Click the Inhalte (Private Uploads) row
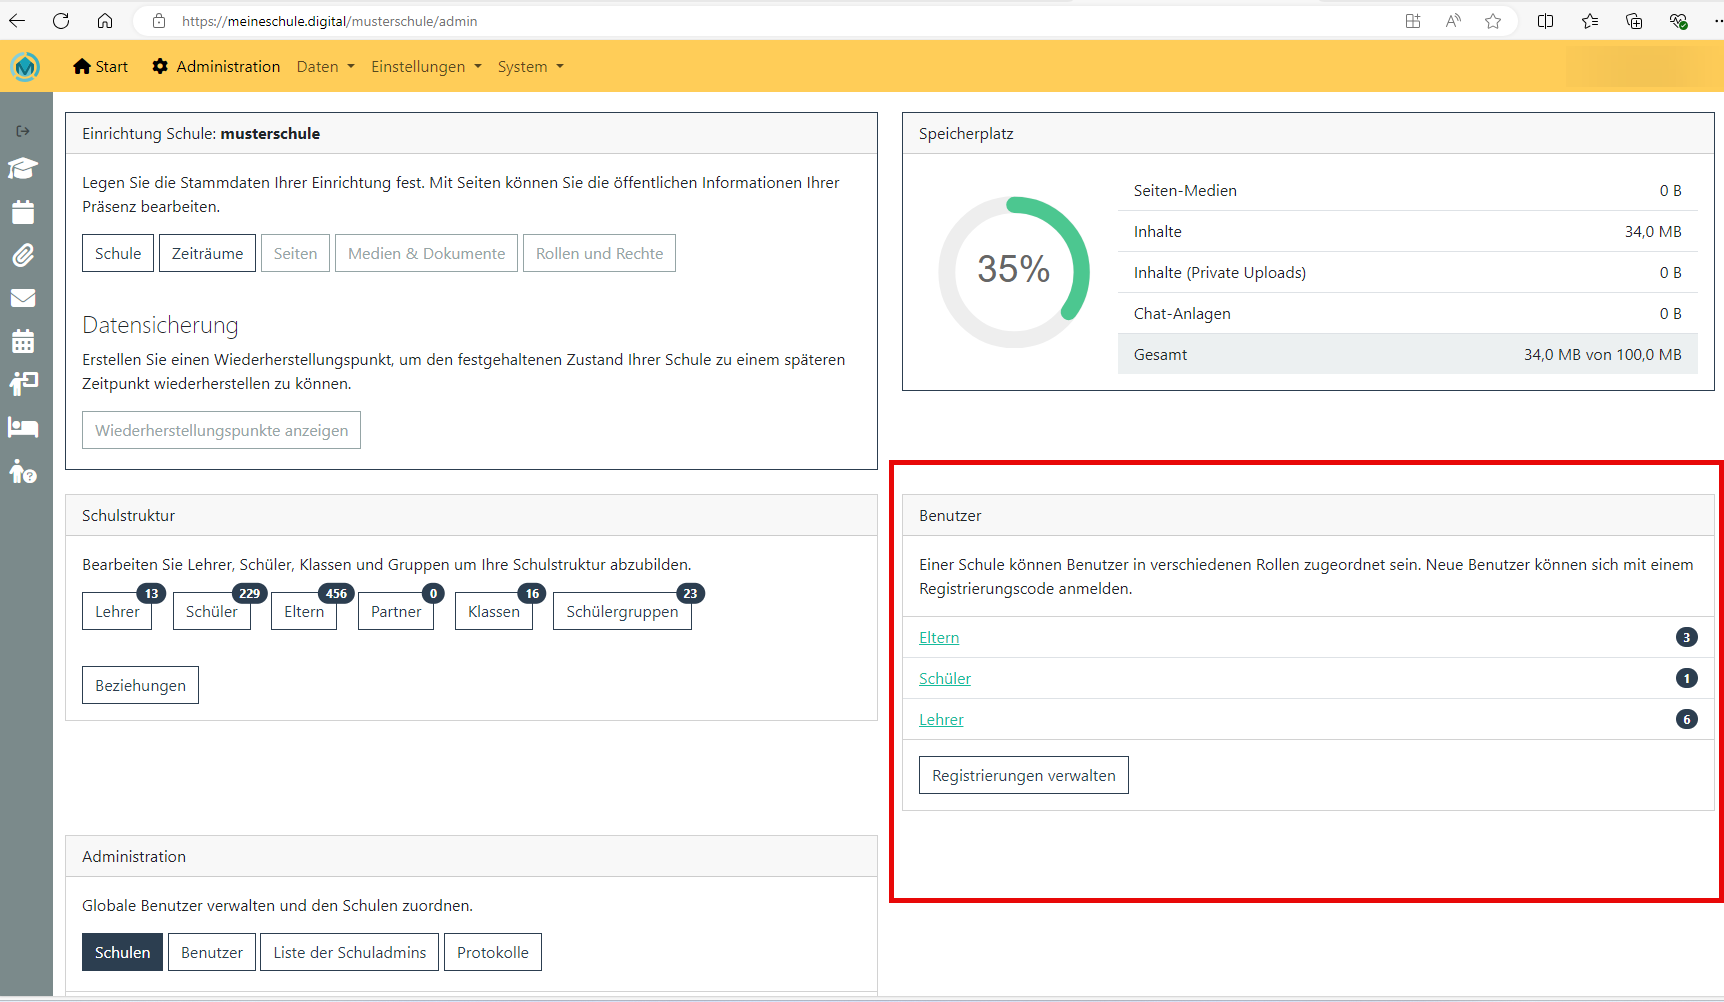Image resolution: width=1724 pixels, height=1002 pixels. click(x=1407, y=272)
